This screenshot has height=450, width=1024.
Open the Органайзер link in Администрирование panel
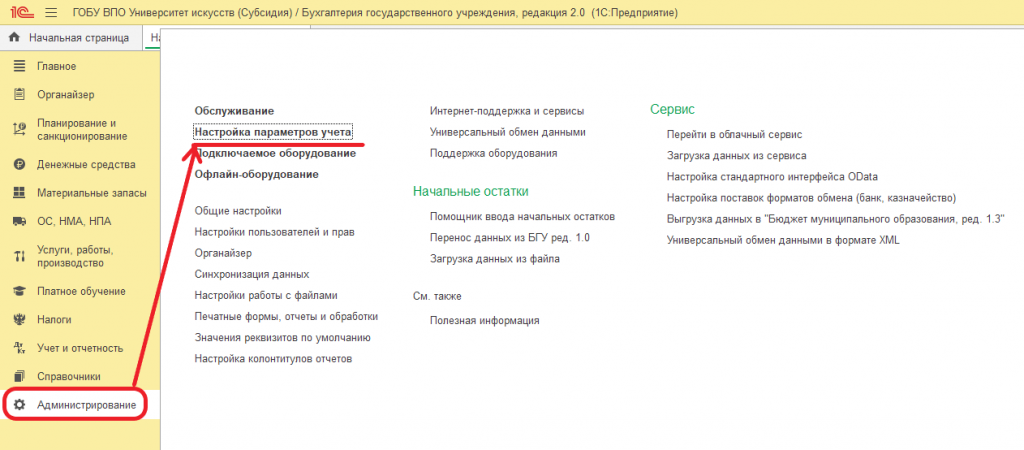pyautogui.click(x=223, y=253)
